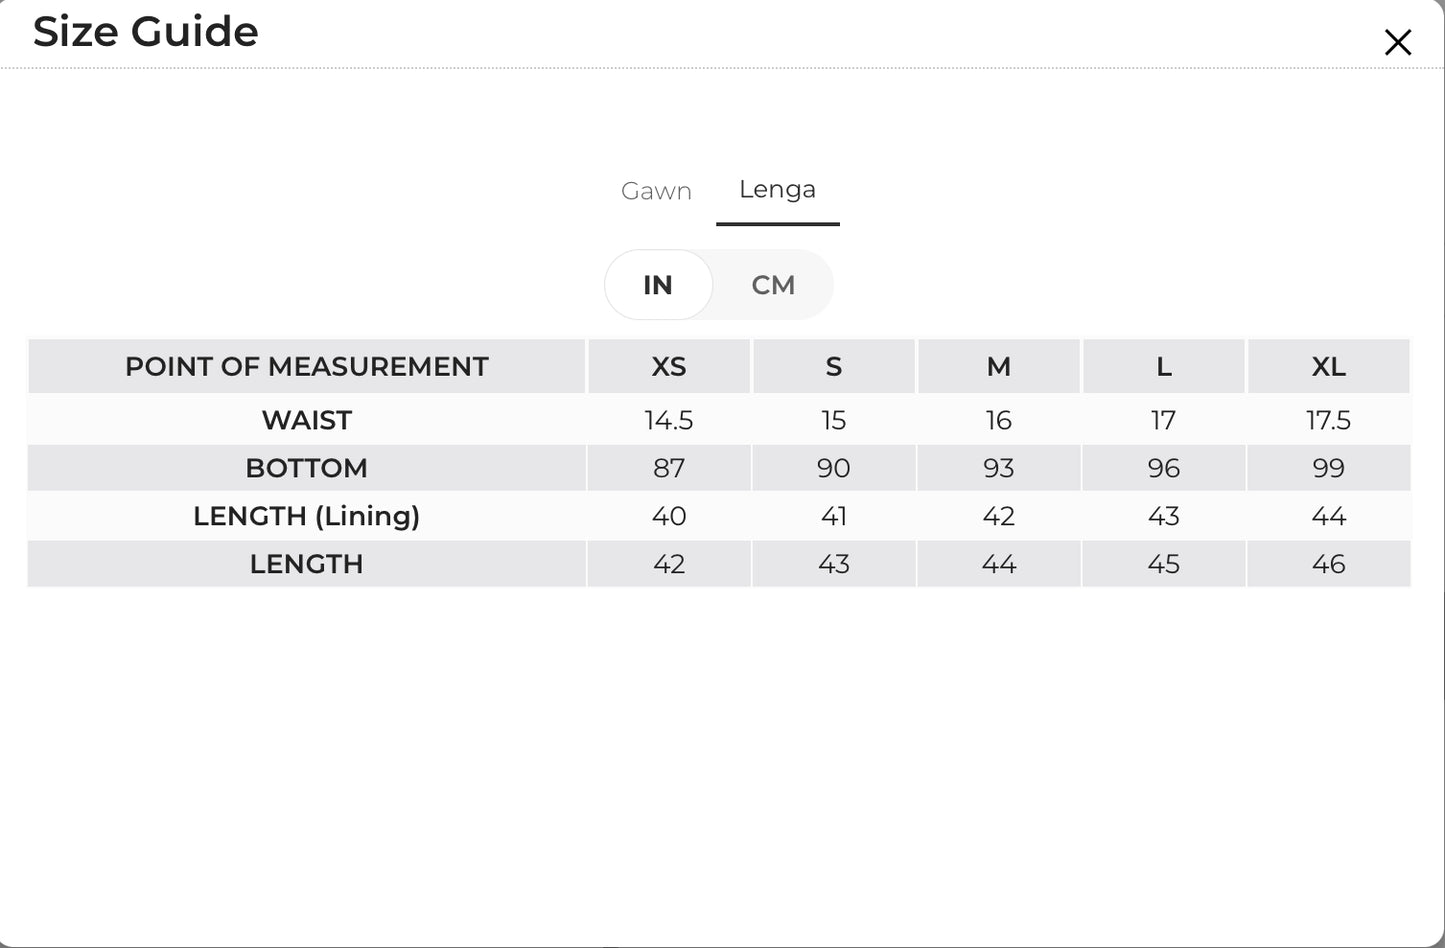1445x948 pixels.
Task: Select the Lenga tab
Action: [777, 190]
